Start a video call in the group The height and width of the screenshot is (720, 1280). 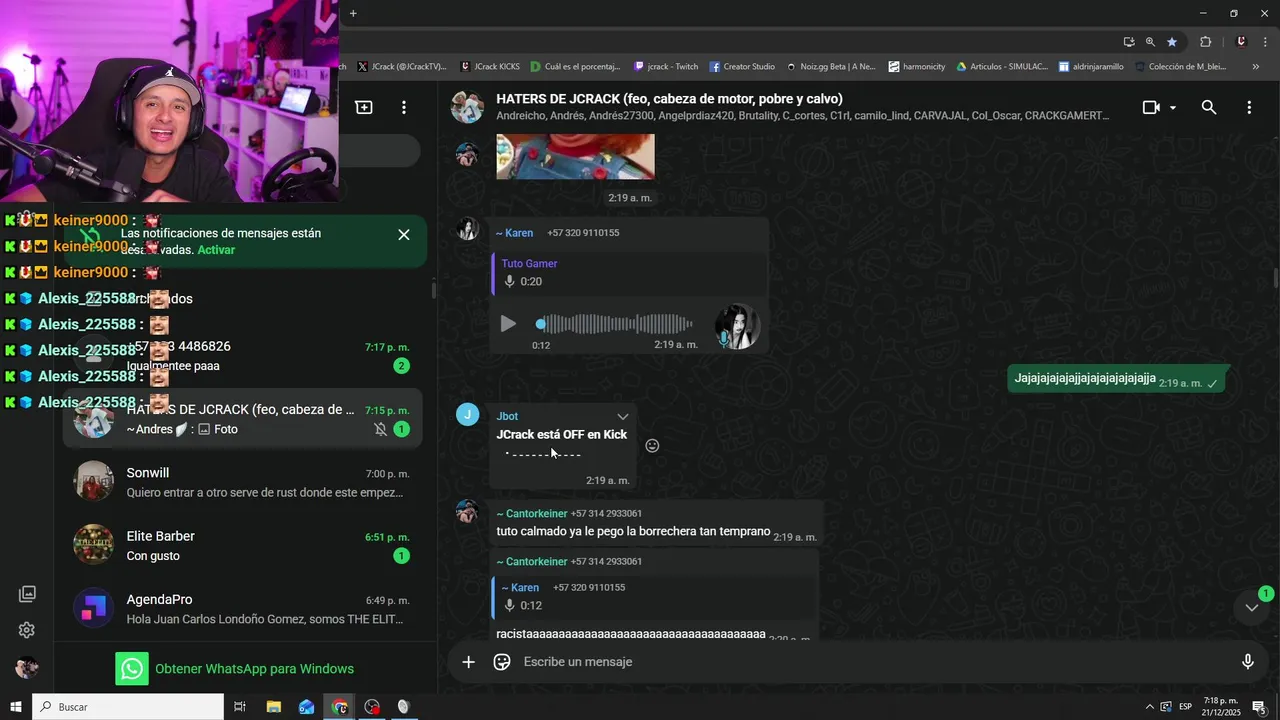point(1151,107)
